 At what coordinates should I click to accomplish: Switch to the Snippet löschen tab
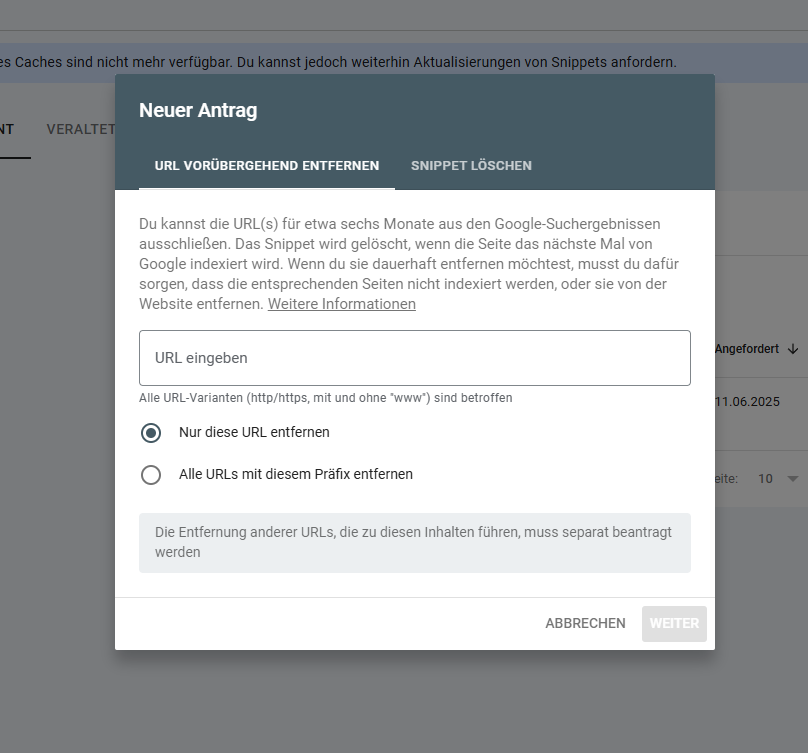pos(471,165)
